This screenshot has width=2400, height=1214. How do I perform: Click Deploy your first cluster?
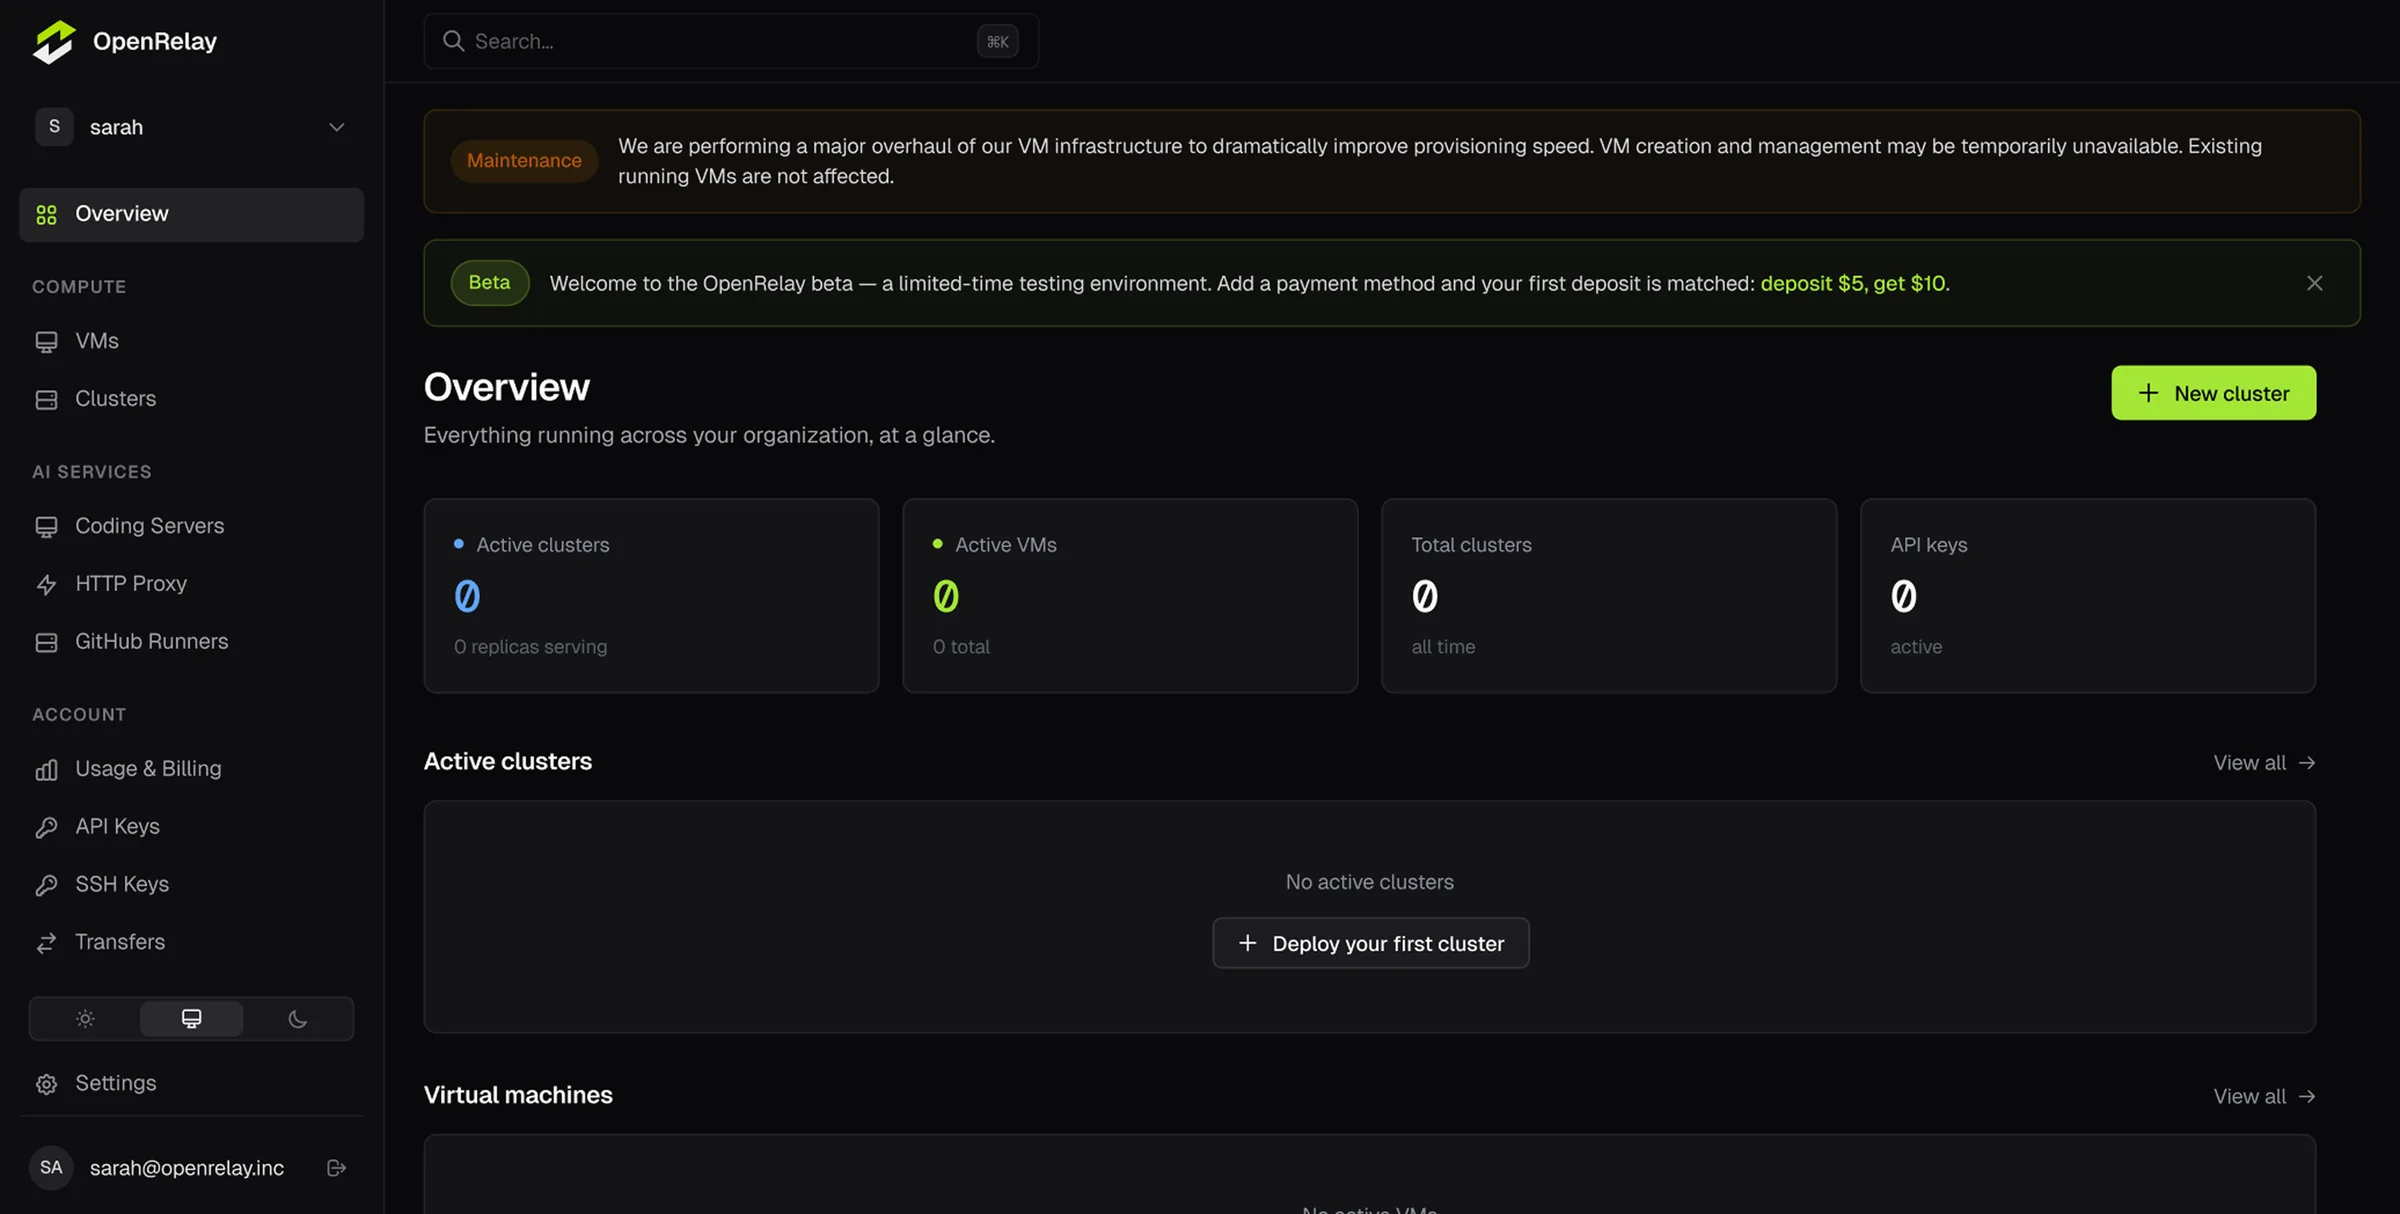[x=1370, y=943]
